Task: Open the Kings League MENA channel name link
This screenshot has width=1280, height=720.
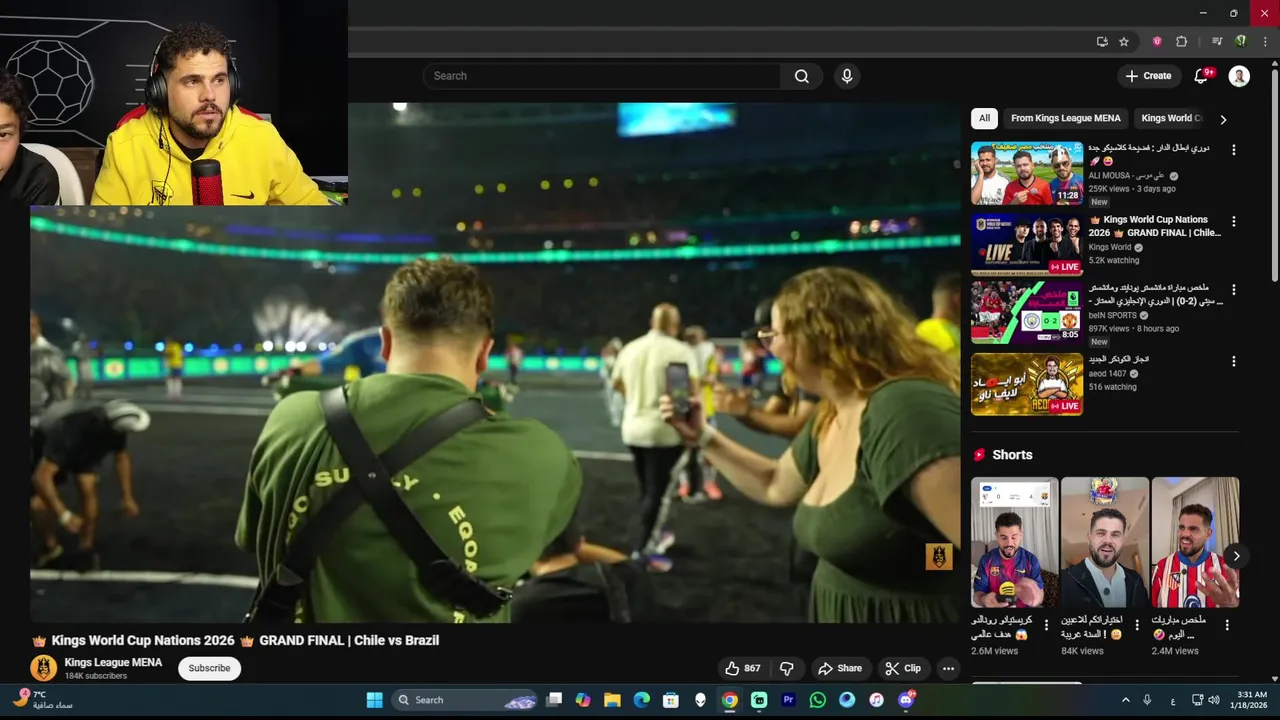Action: point(113,662)
